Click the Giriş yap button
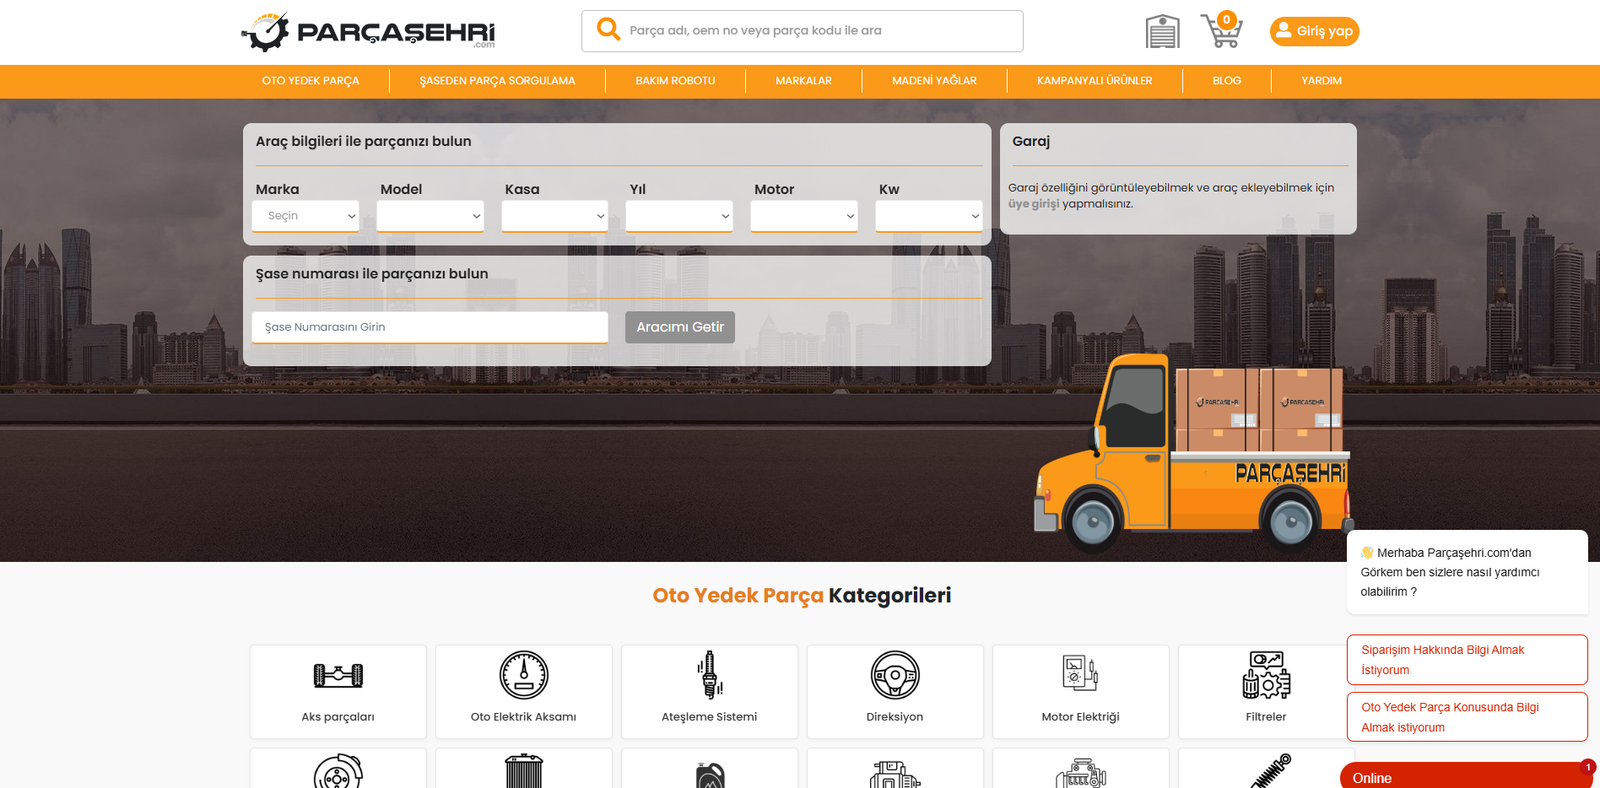This screenshot has height=788, width=1600. point(1314,31)
